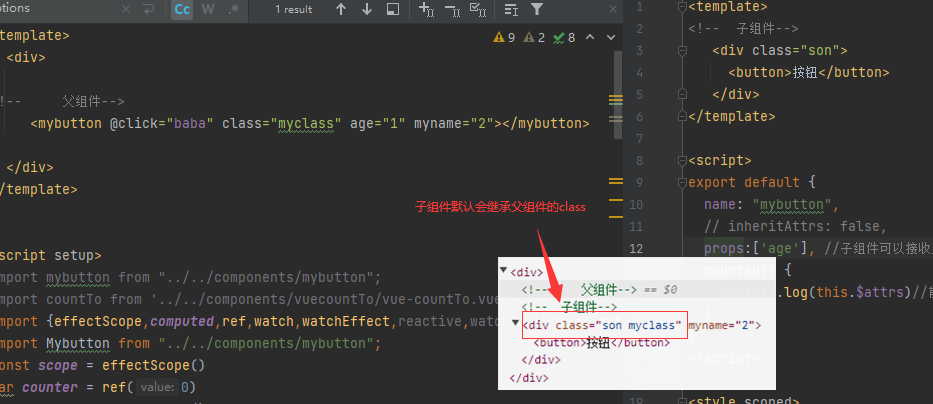Click the counter = ref(0) line
This screenshot has height=404, width=933.
98,387
